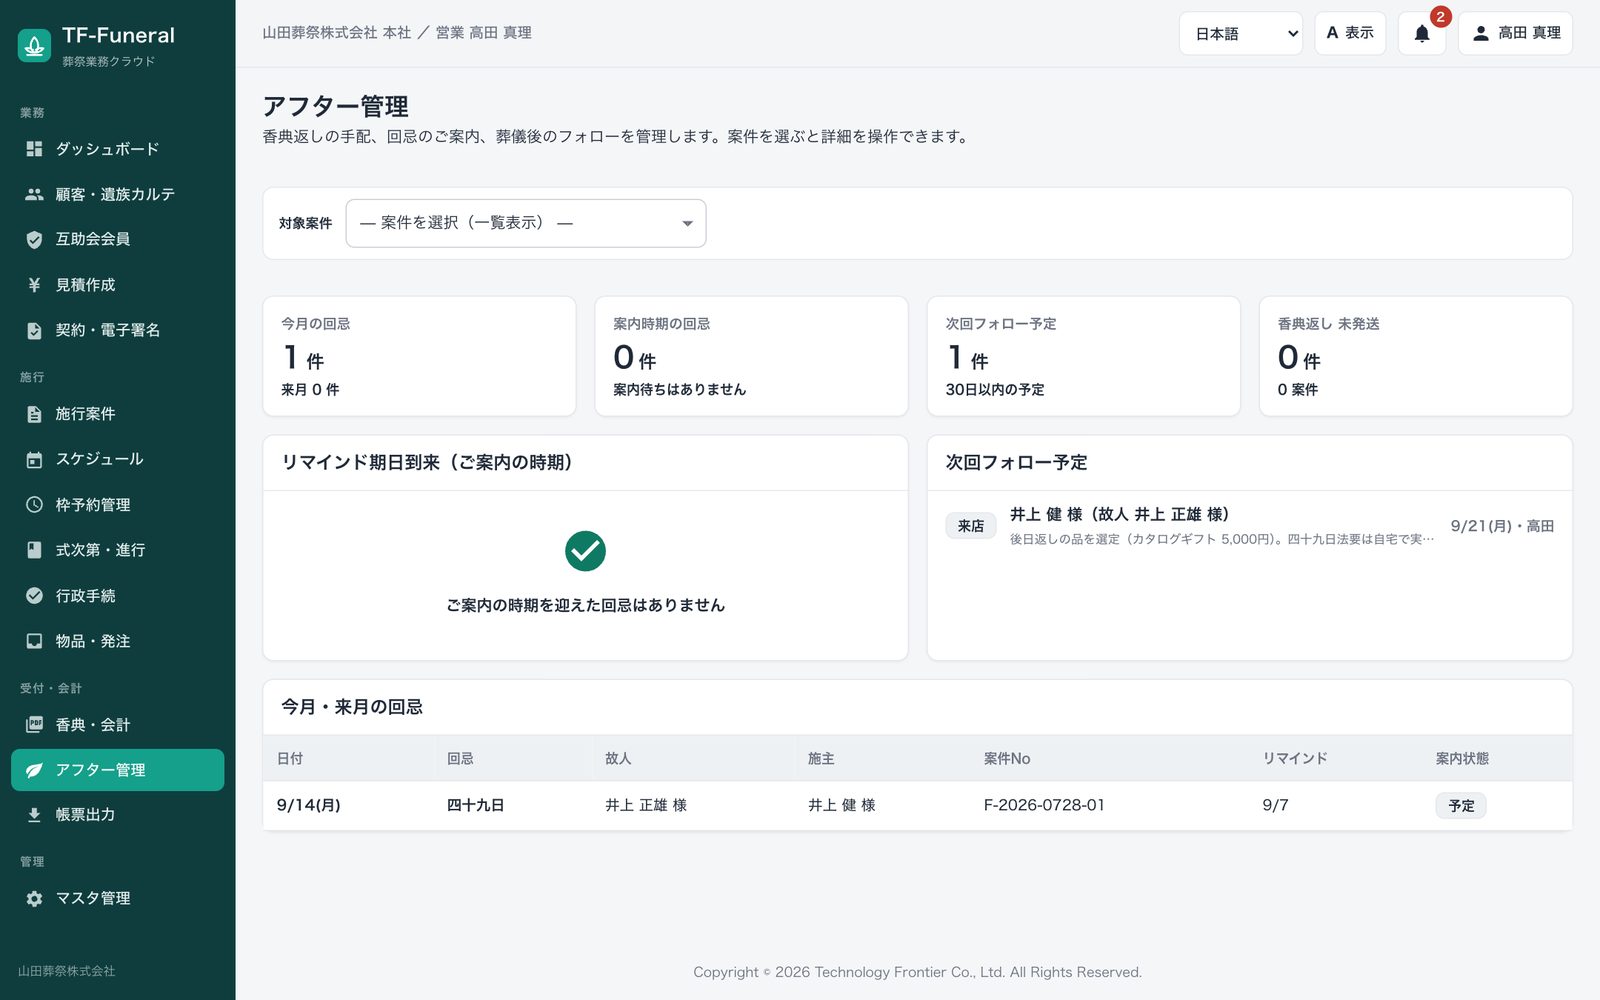Select the 次回フォロー予定 1 件 summary card
Image resolution: width=1600 pixels, height=1000 pixels.
[x=1084, y=356]
